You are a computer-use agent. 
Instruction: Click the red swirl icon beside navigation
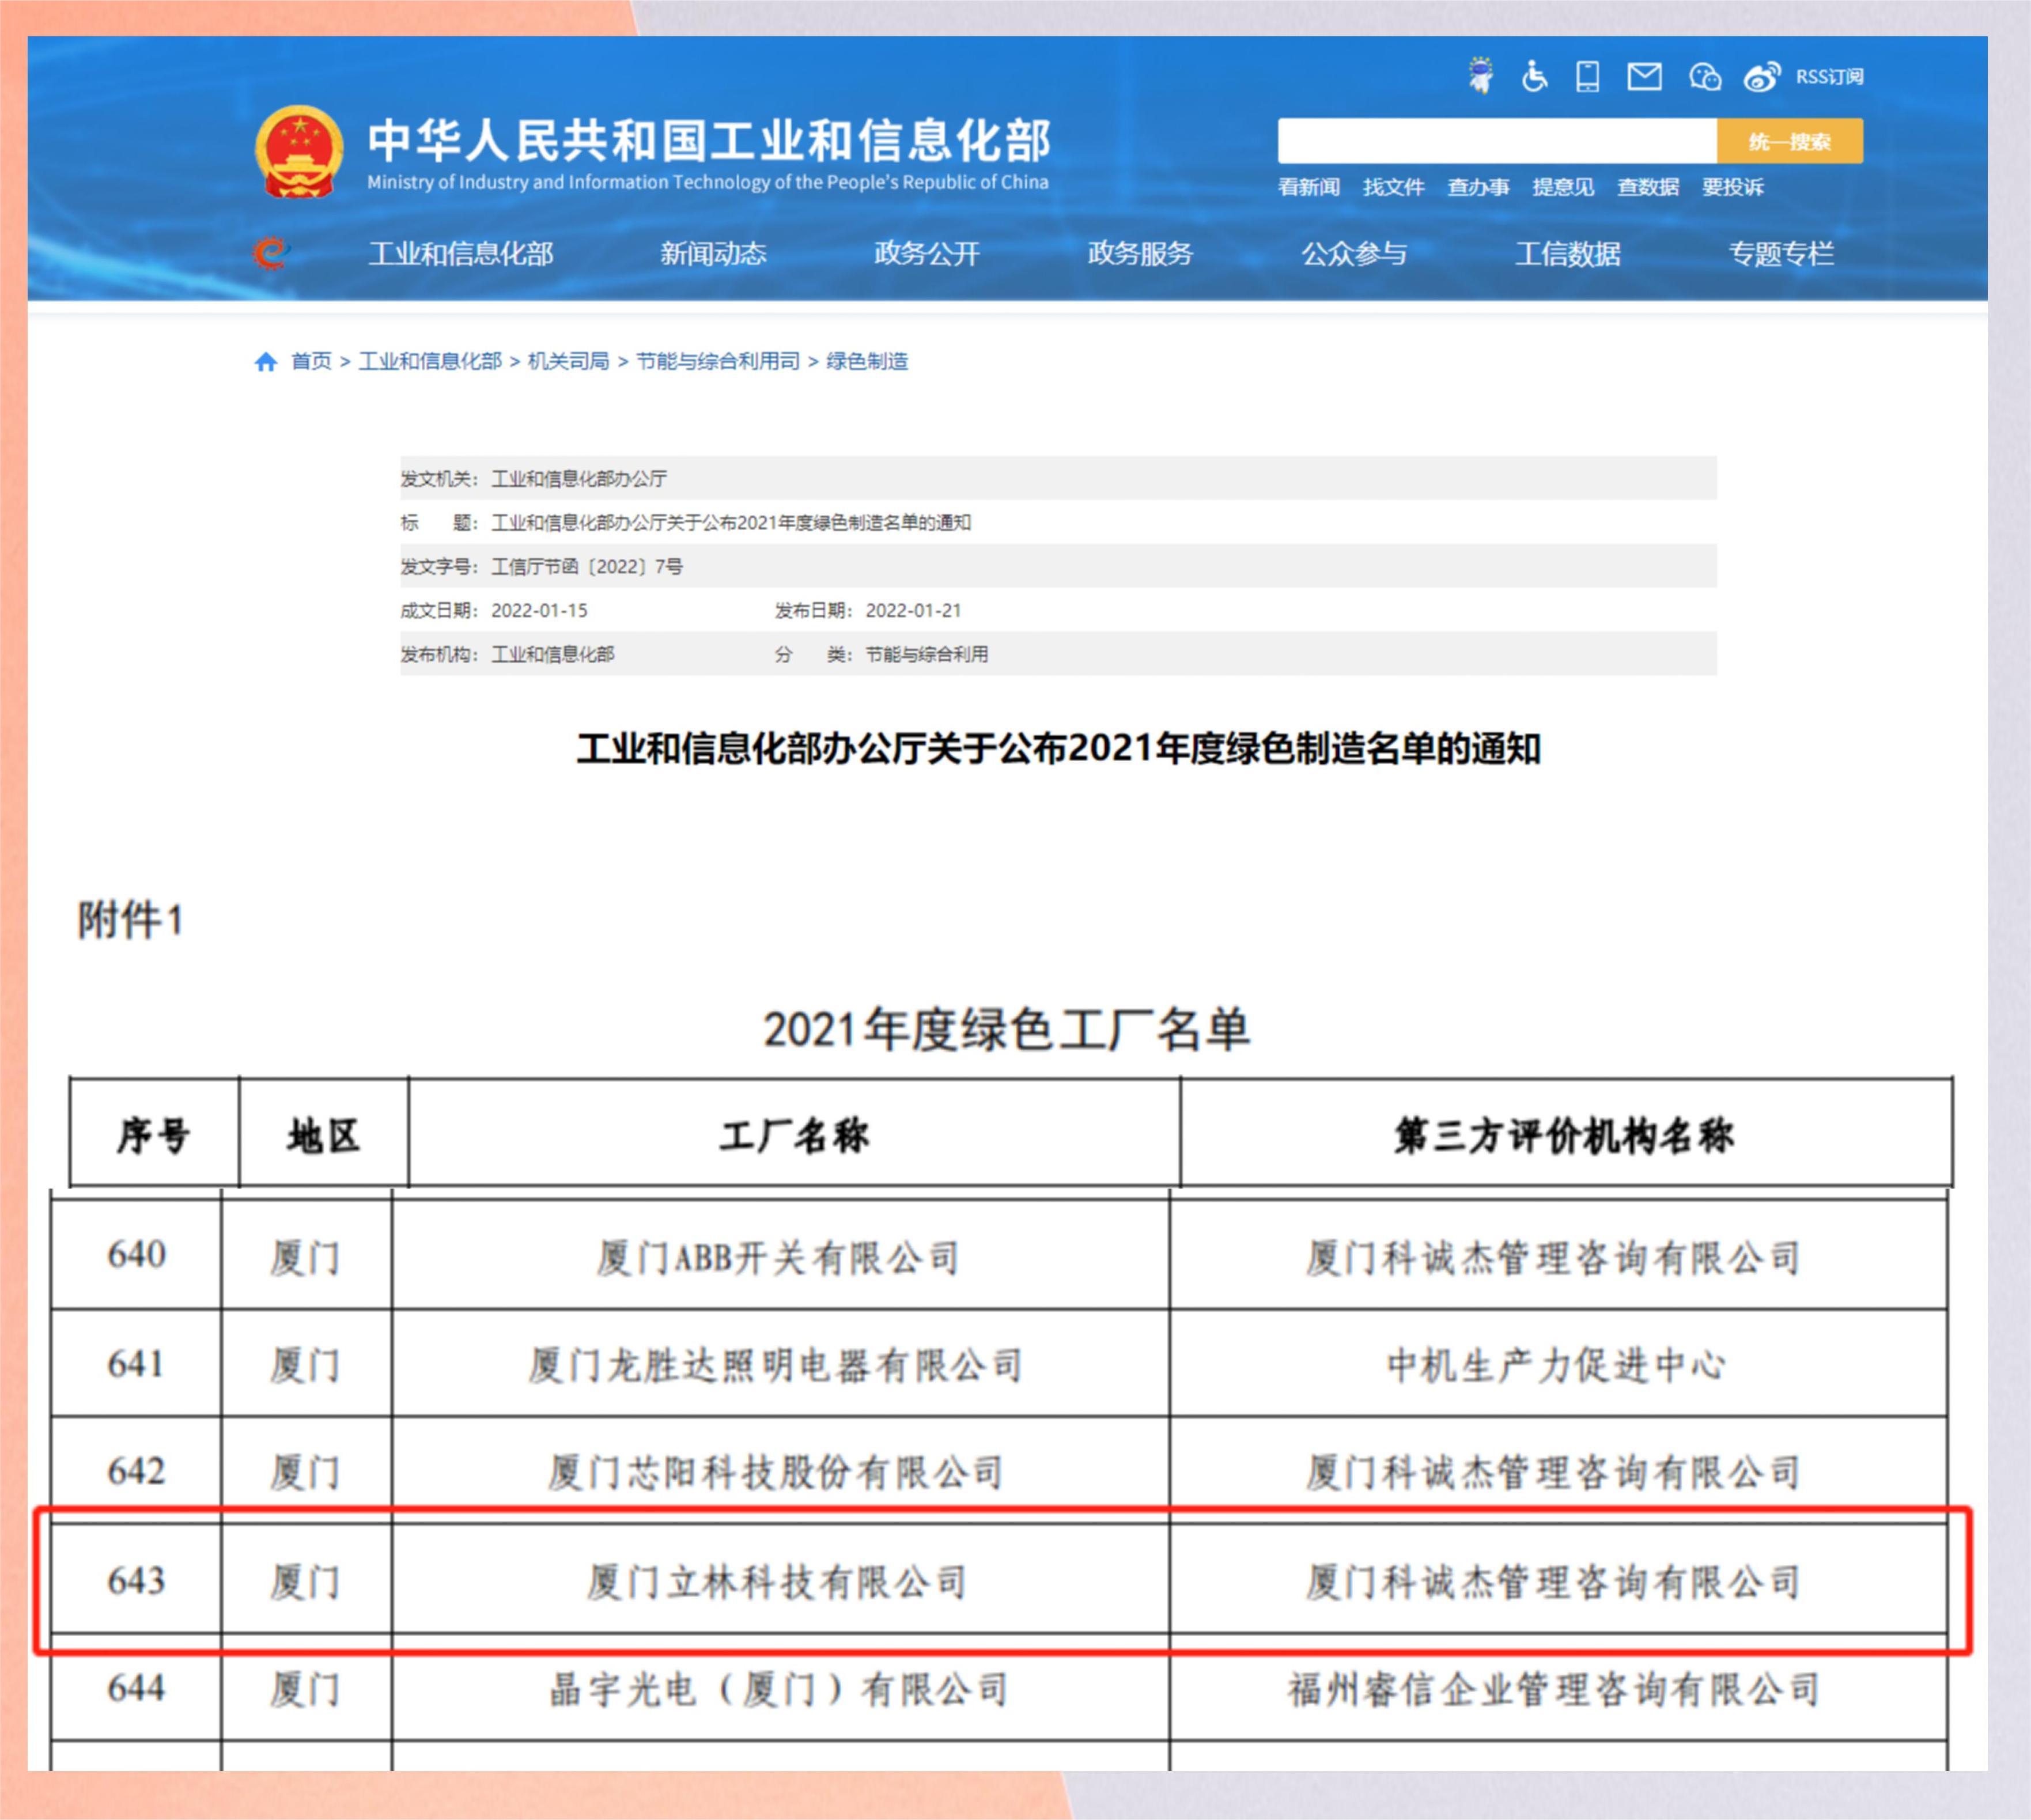[x=270, y=252]
